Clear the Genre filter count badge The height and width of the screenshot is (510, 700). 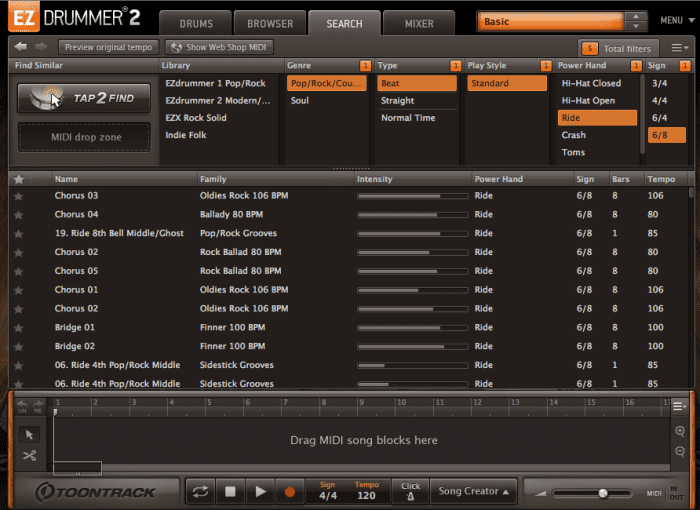click(365, 66)
